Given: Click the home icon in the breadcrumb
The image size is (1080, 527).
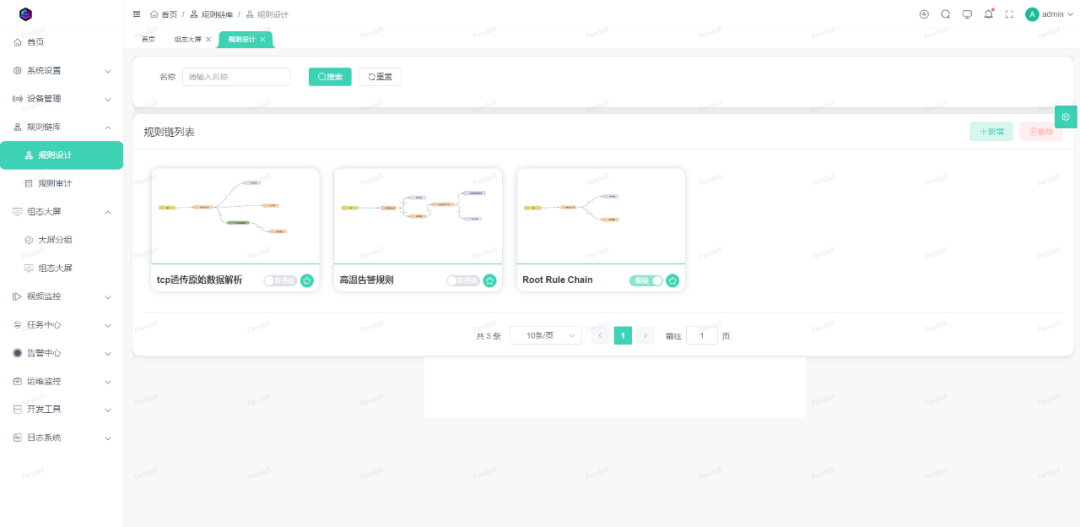Looking at the screenshot, I should pyautogui.click(x=154, y=14).
